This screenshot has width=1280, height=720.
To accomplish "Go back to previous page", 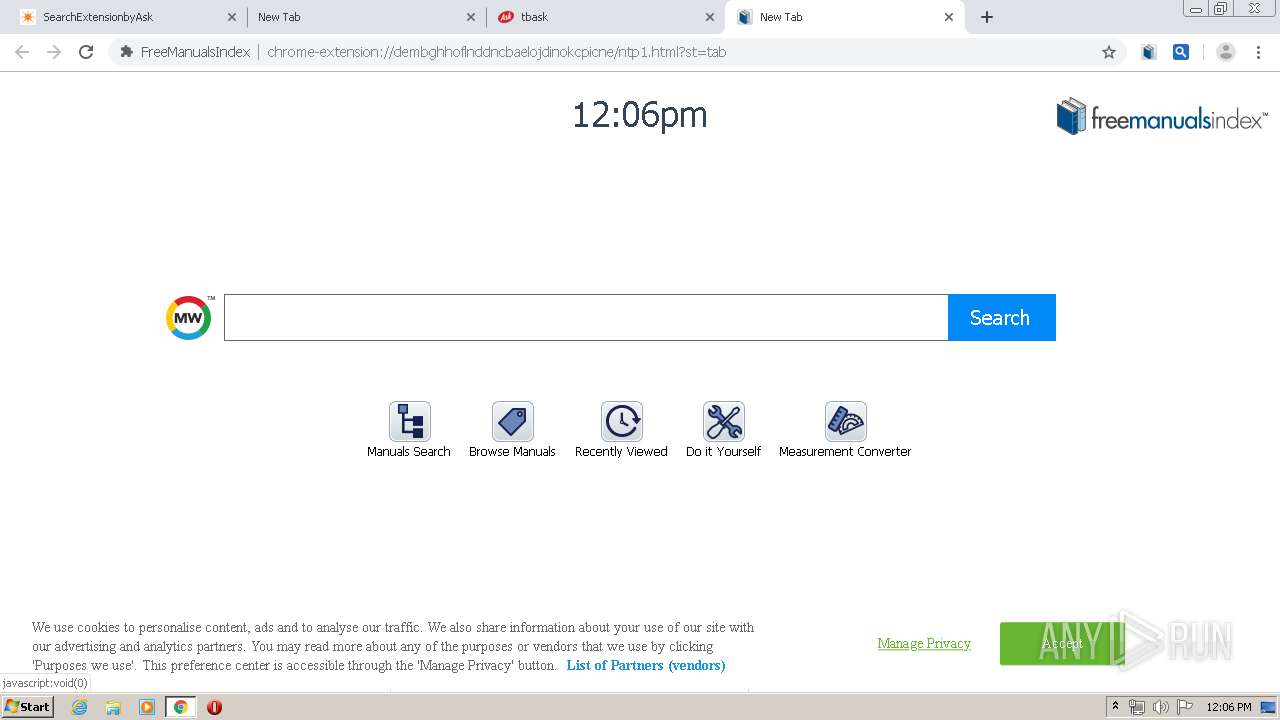I will 22,52.
